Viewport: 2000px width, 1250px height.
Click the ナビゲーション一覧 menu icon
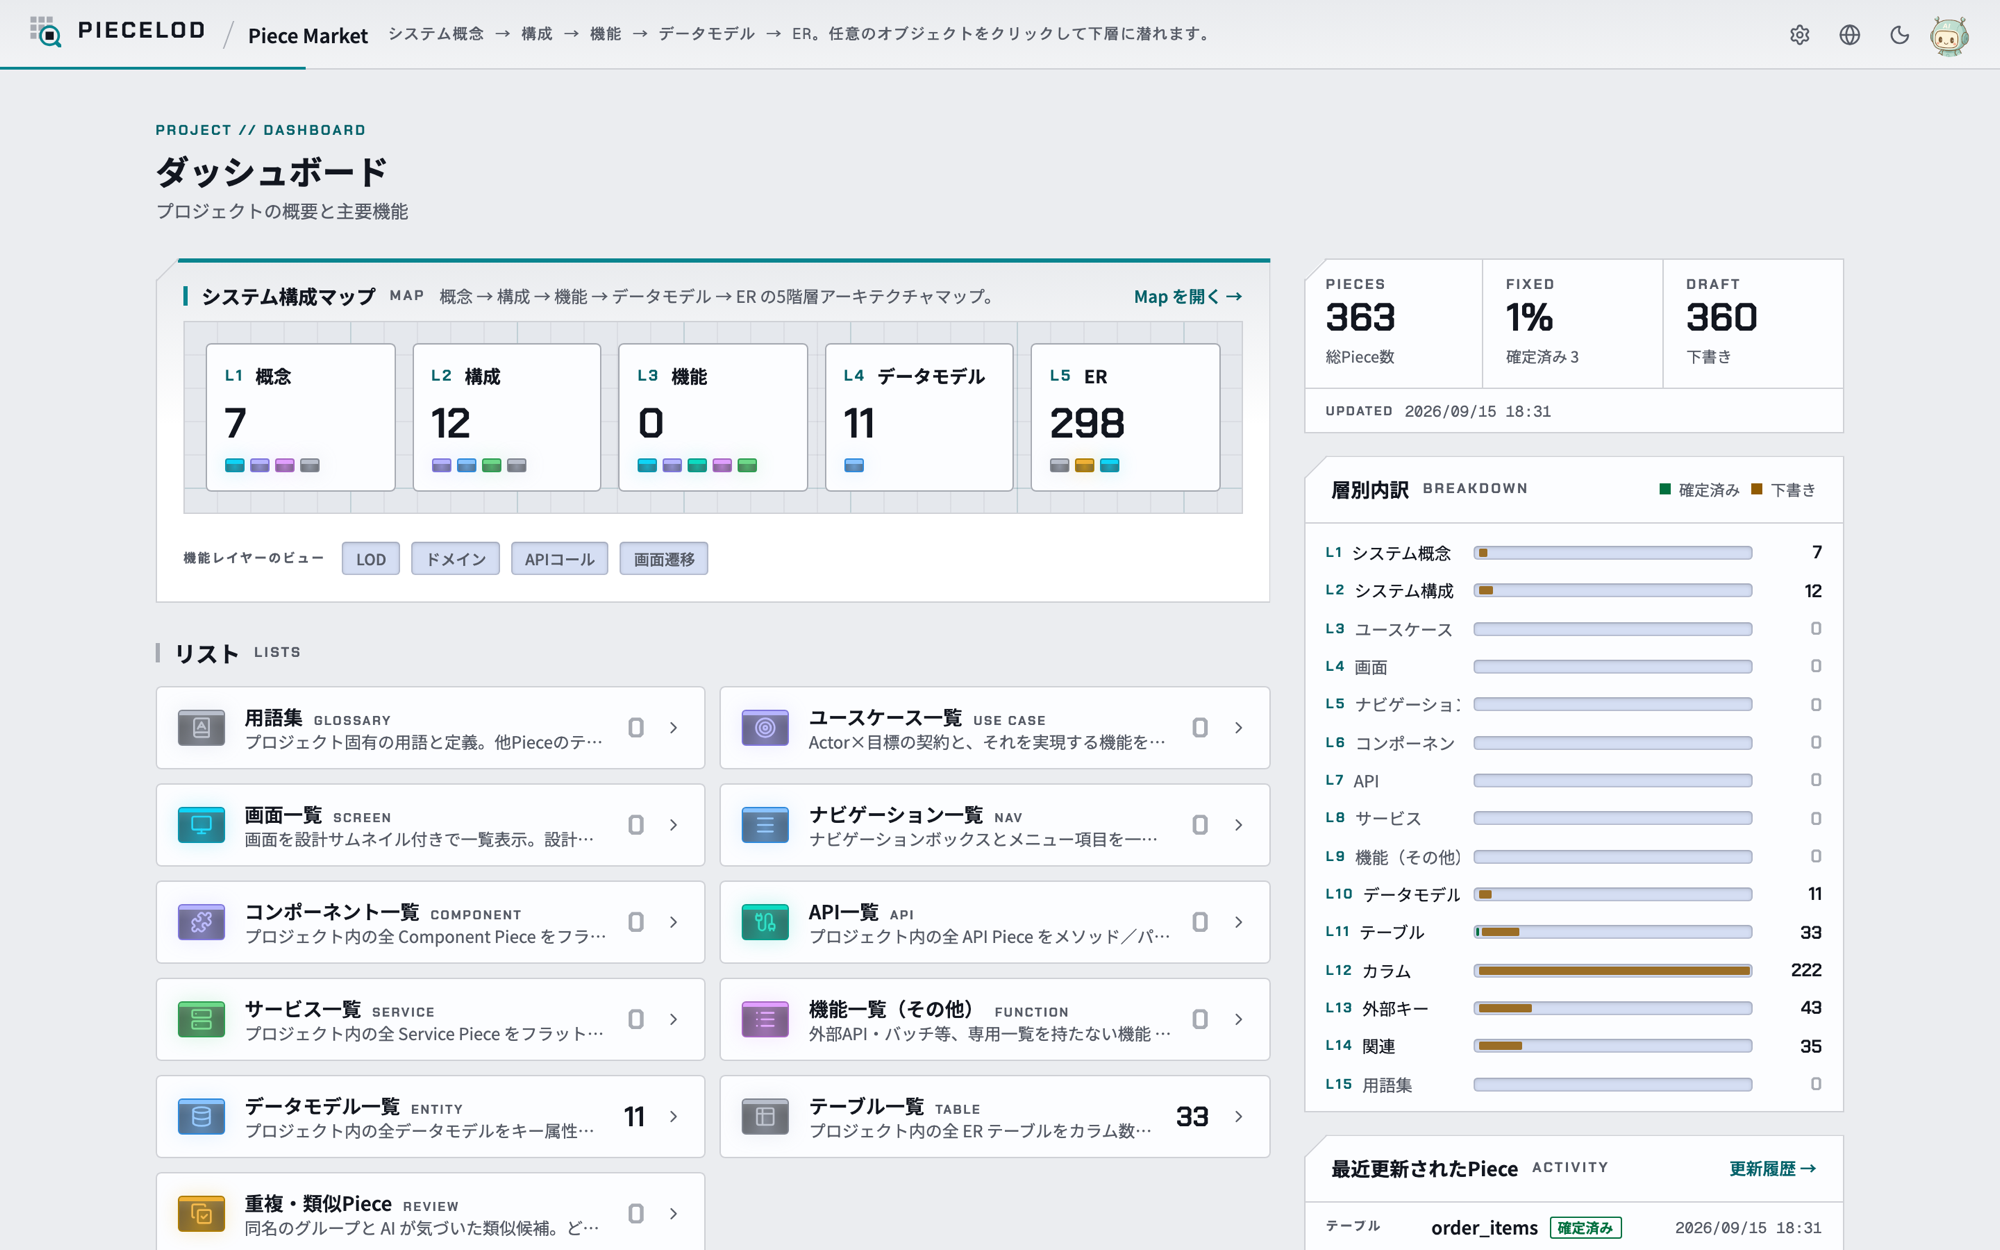pyautogui.click(x=765, y=825)
